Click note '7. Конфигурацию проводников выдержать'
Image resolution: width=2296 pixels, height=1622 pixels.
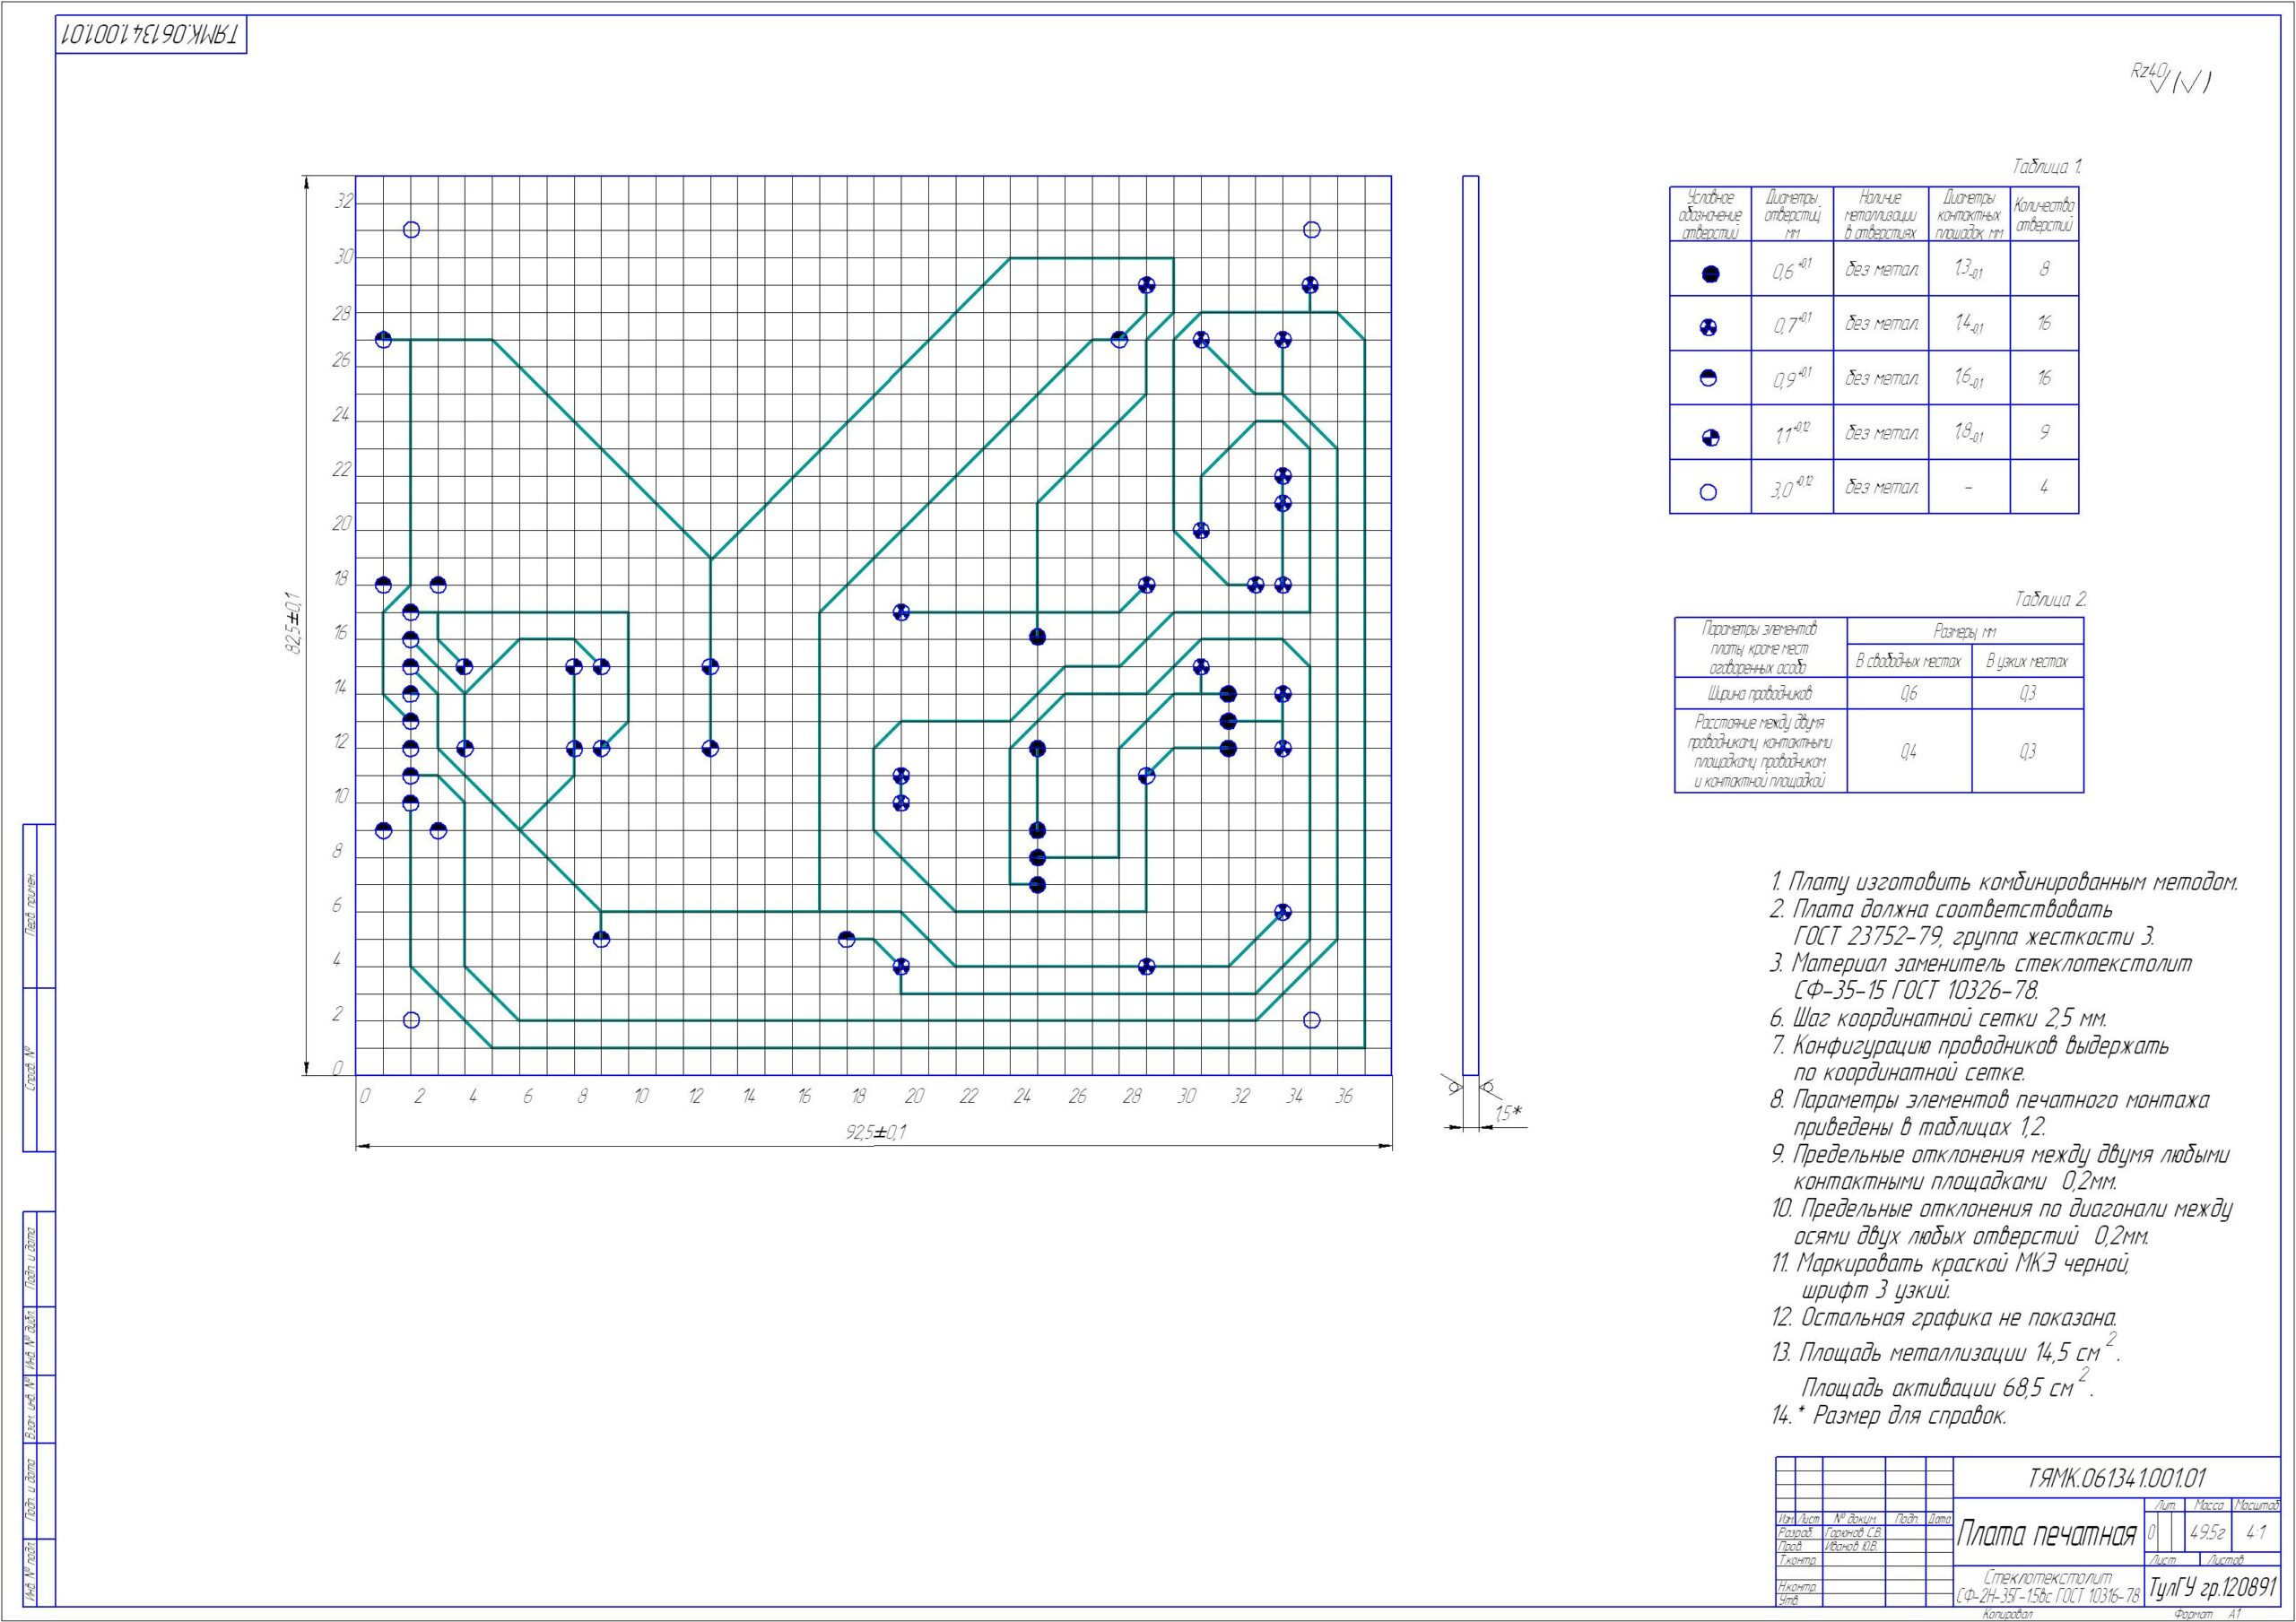coord(1969,1046)
